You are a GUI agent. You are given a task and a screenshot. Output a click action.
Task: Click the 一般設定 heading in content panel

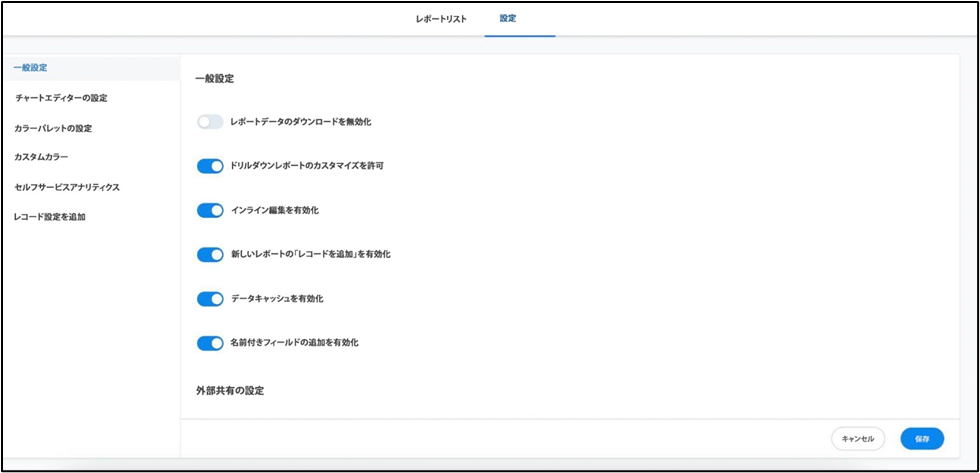[215, 79]
